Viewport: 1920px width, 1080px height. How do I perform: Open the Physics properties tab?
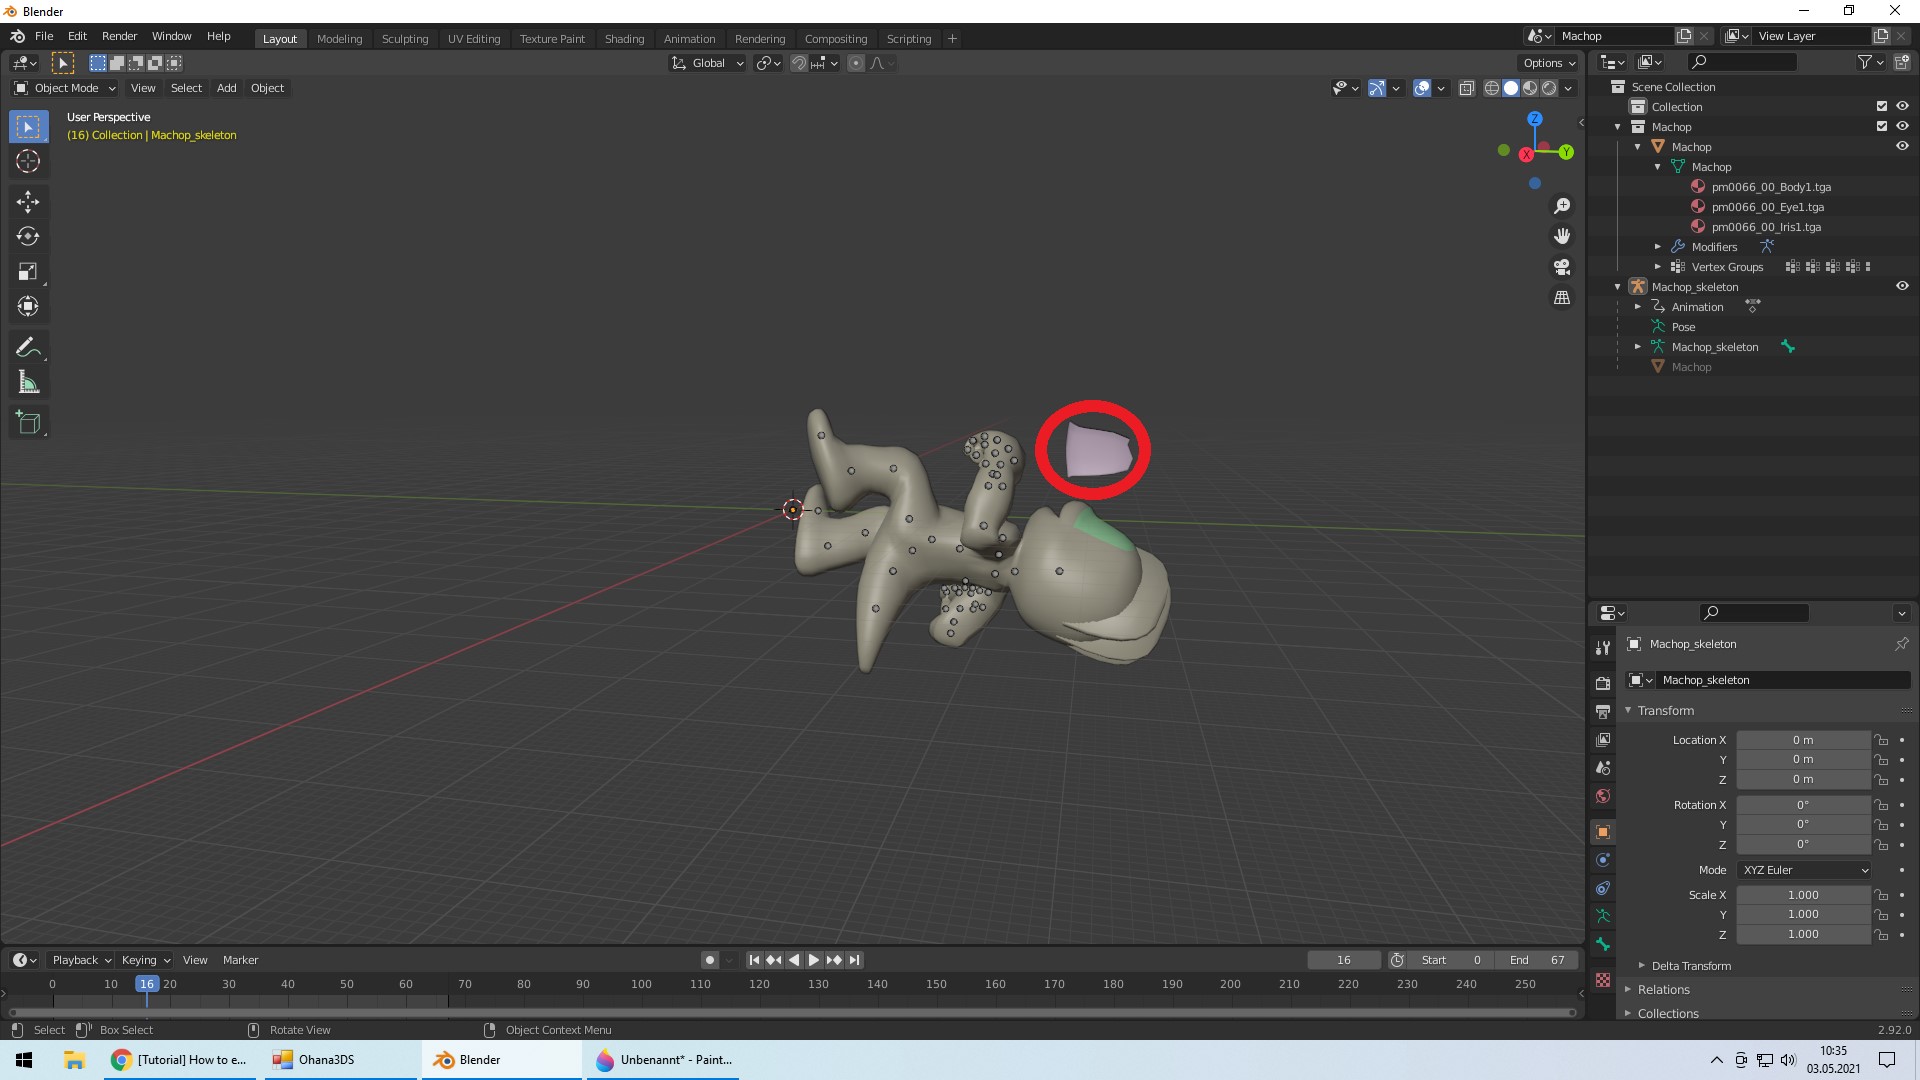click(x=1603, y=860)
